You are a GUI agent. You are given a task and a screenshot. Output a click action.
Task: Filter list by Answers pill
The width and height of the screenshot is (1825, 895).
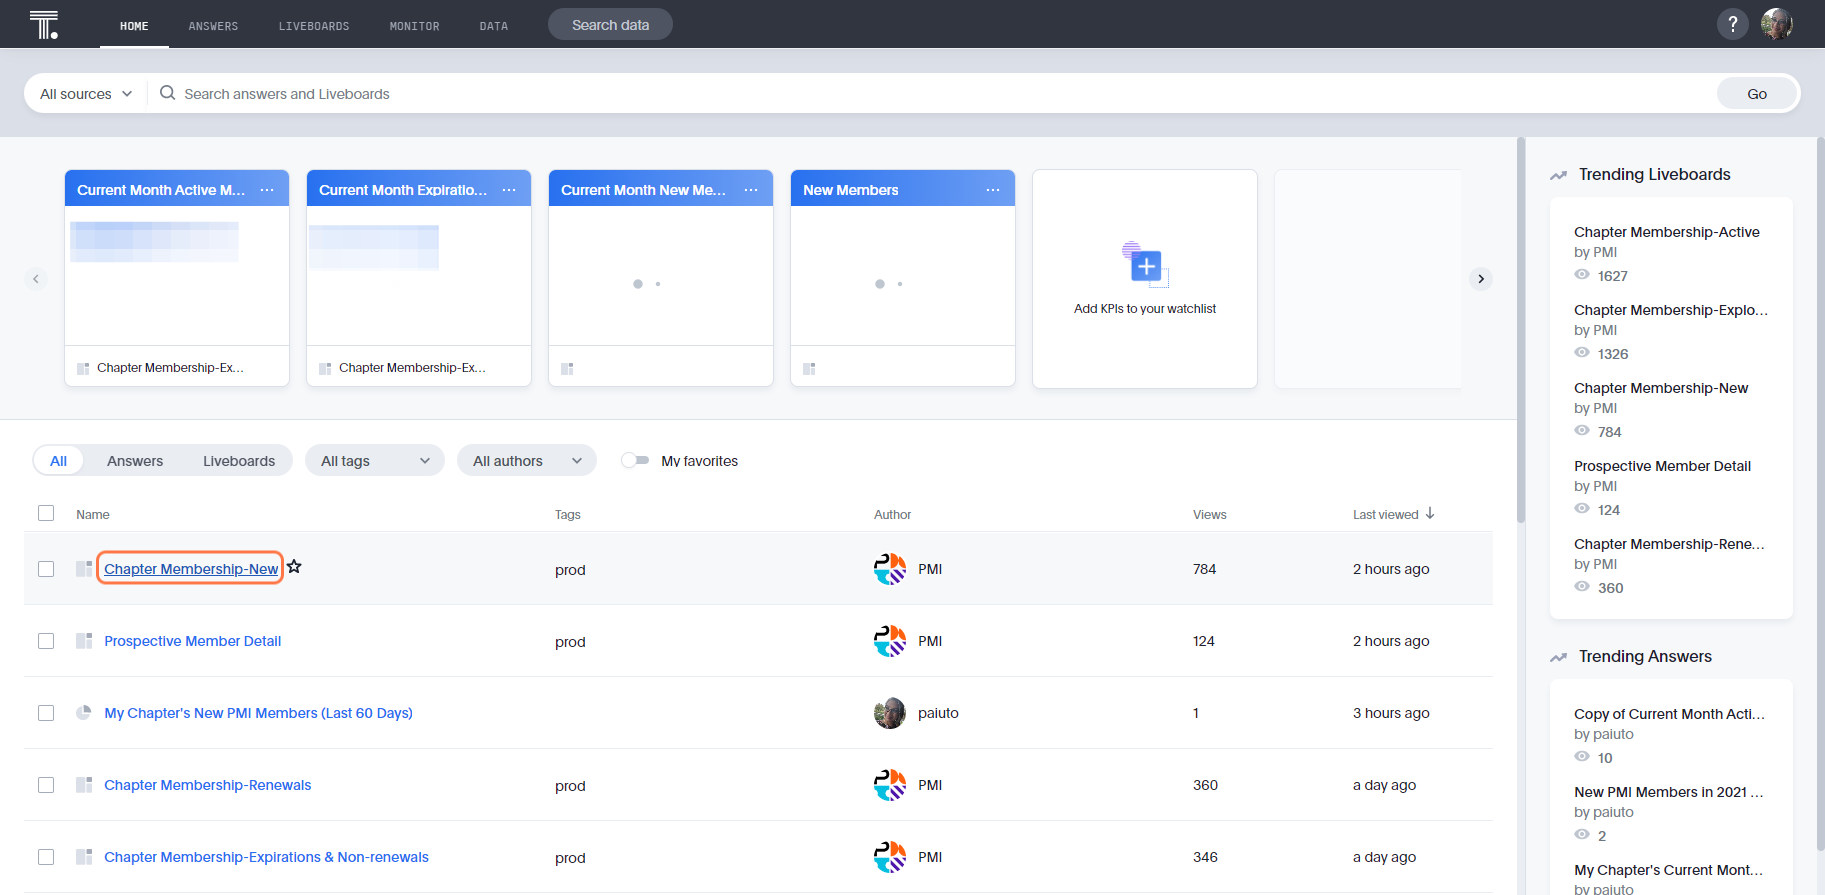click(x=135, y=460)
